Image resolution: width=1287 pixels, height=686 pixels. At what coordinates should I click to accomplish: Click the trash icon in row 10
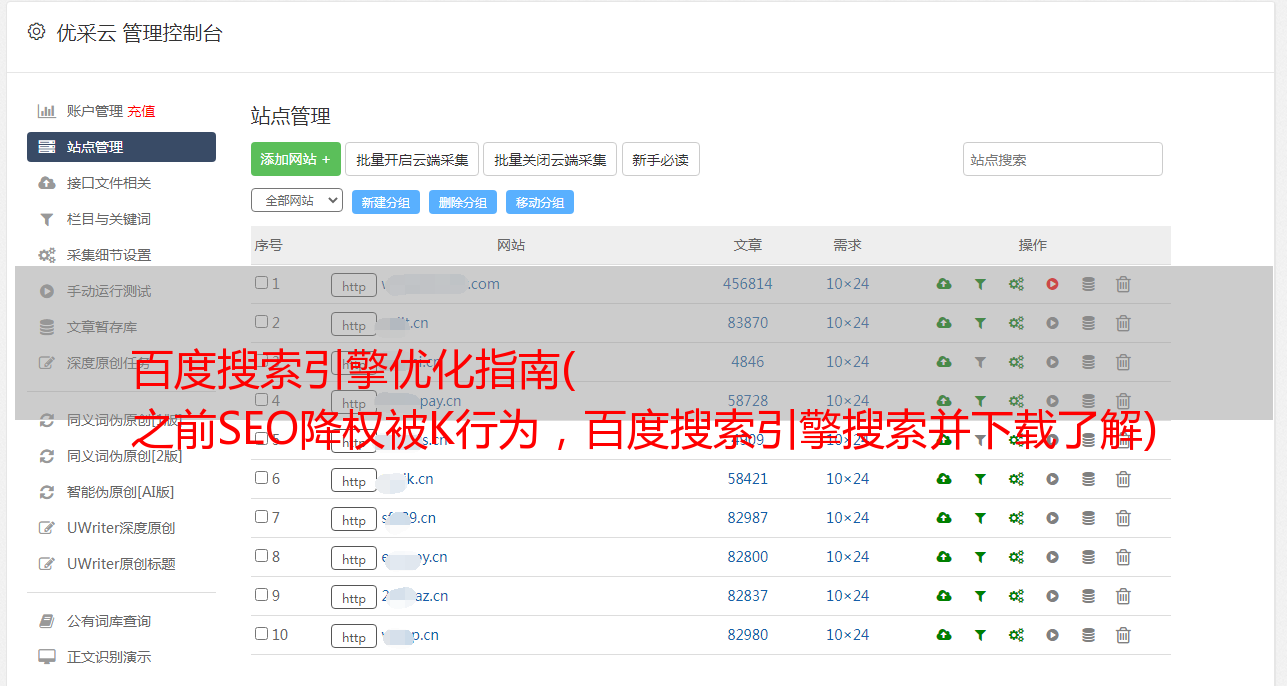[x=1123, y=635]
